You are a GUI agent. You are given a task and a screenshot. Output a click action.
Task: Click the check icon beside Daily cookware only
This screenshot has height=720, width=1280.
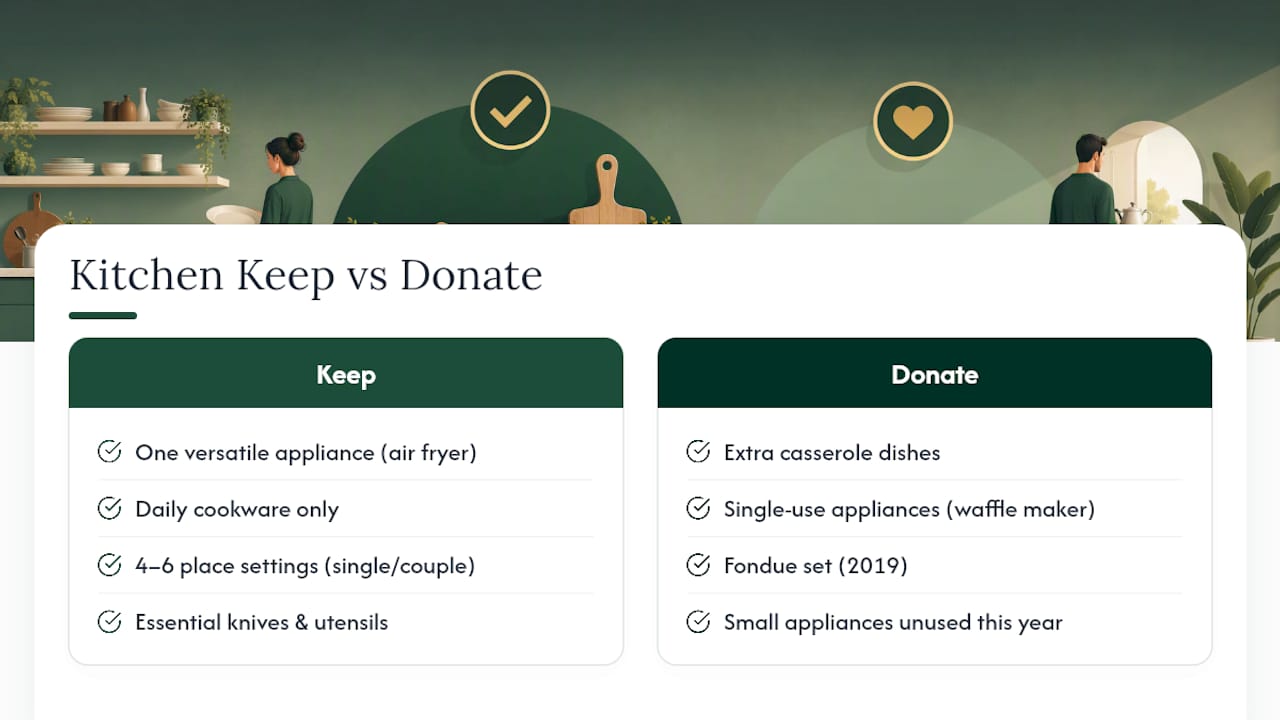coord(109,509)
